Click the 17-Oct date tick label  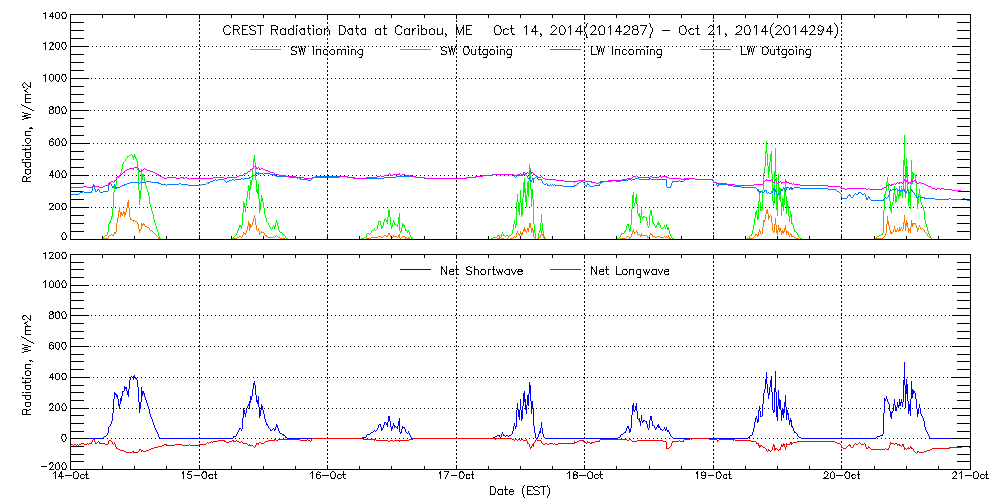point(456,477)
